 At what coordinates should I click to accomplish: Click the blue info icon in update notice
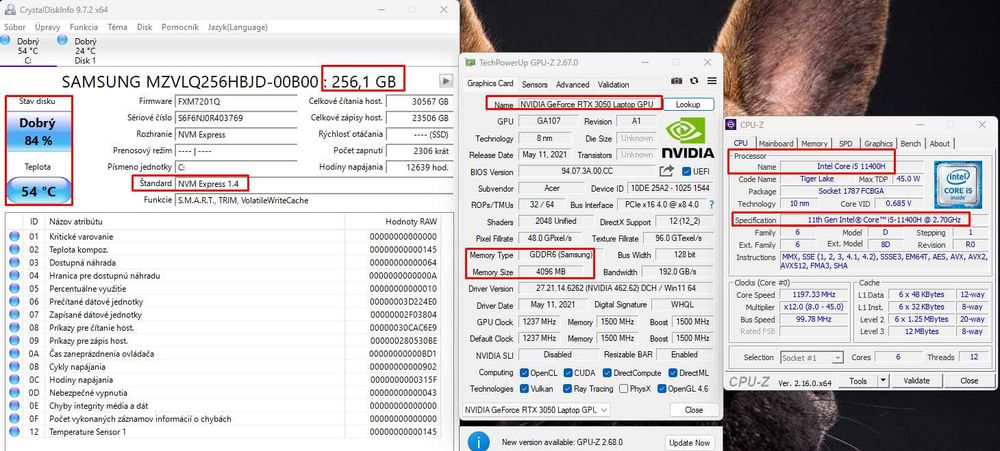(x=479, y=441)
